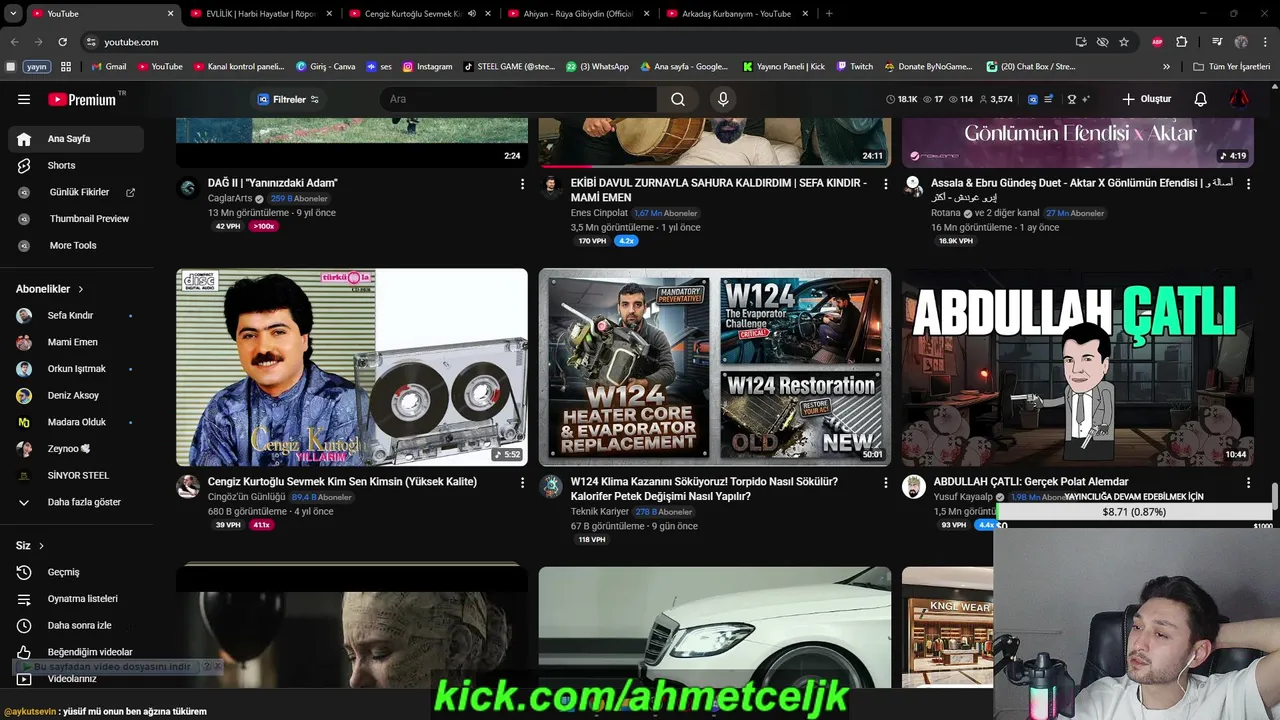Open Orkun Işıtmak subscription channel
The height and width of the screenshot is (720, 1280).
(76, 369)
